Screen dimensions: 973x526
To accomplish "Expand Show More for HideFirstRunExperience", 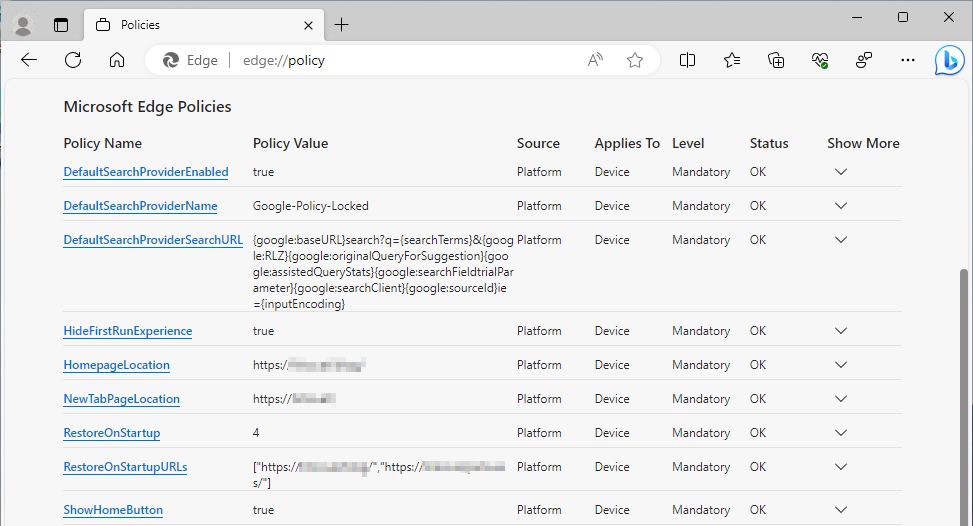I will tap(841, 331).
